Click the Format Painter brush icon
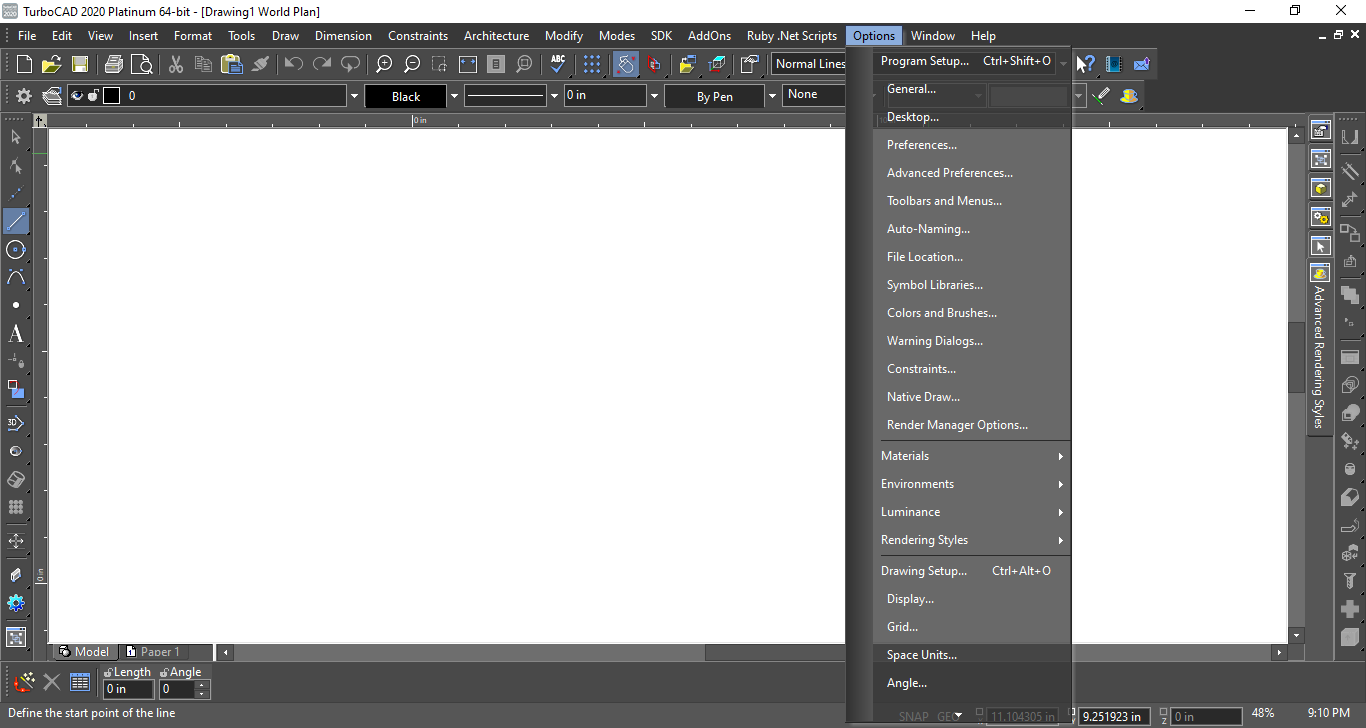 click(x=260, y=64)
